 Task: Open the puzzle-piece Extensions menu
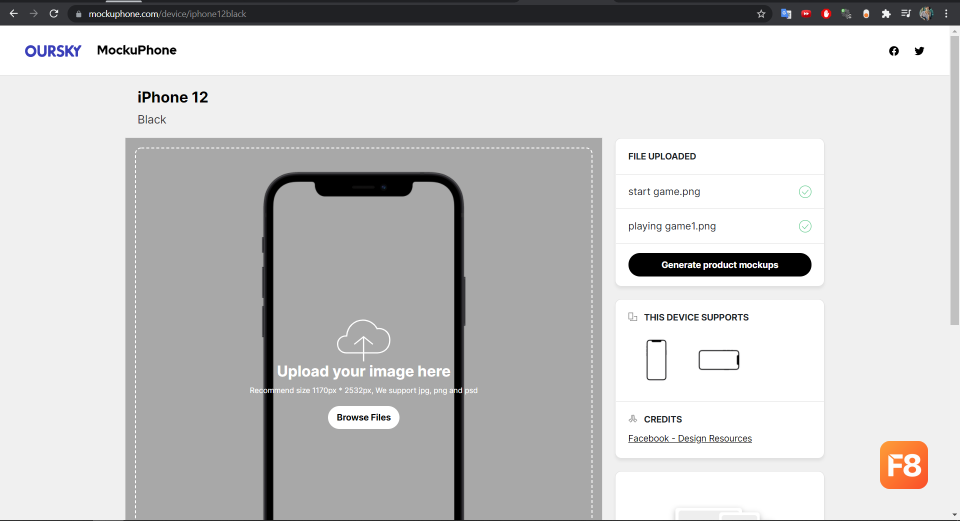pyautogui.click(x=886, y=13)
